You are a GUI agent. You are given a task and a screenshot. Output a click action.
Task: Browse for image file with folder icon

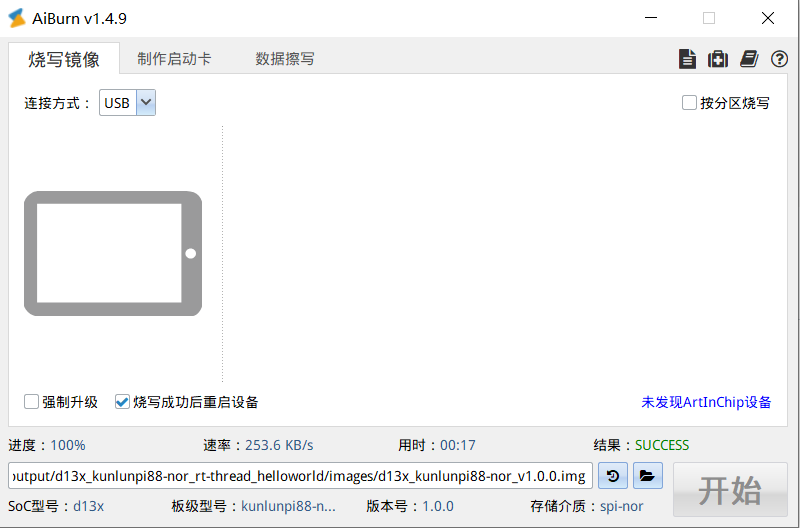647,476
